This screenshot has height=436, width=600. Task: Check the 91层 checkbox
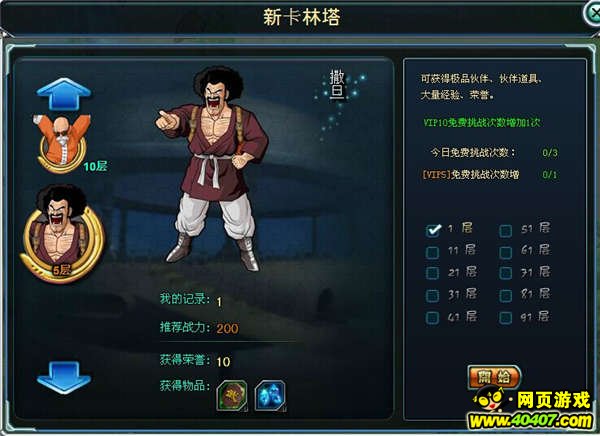click(505, 318)
